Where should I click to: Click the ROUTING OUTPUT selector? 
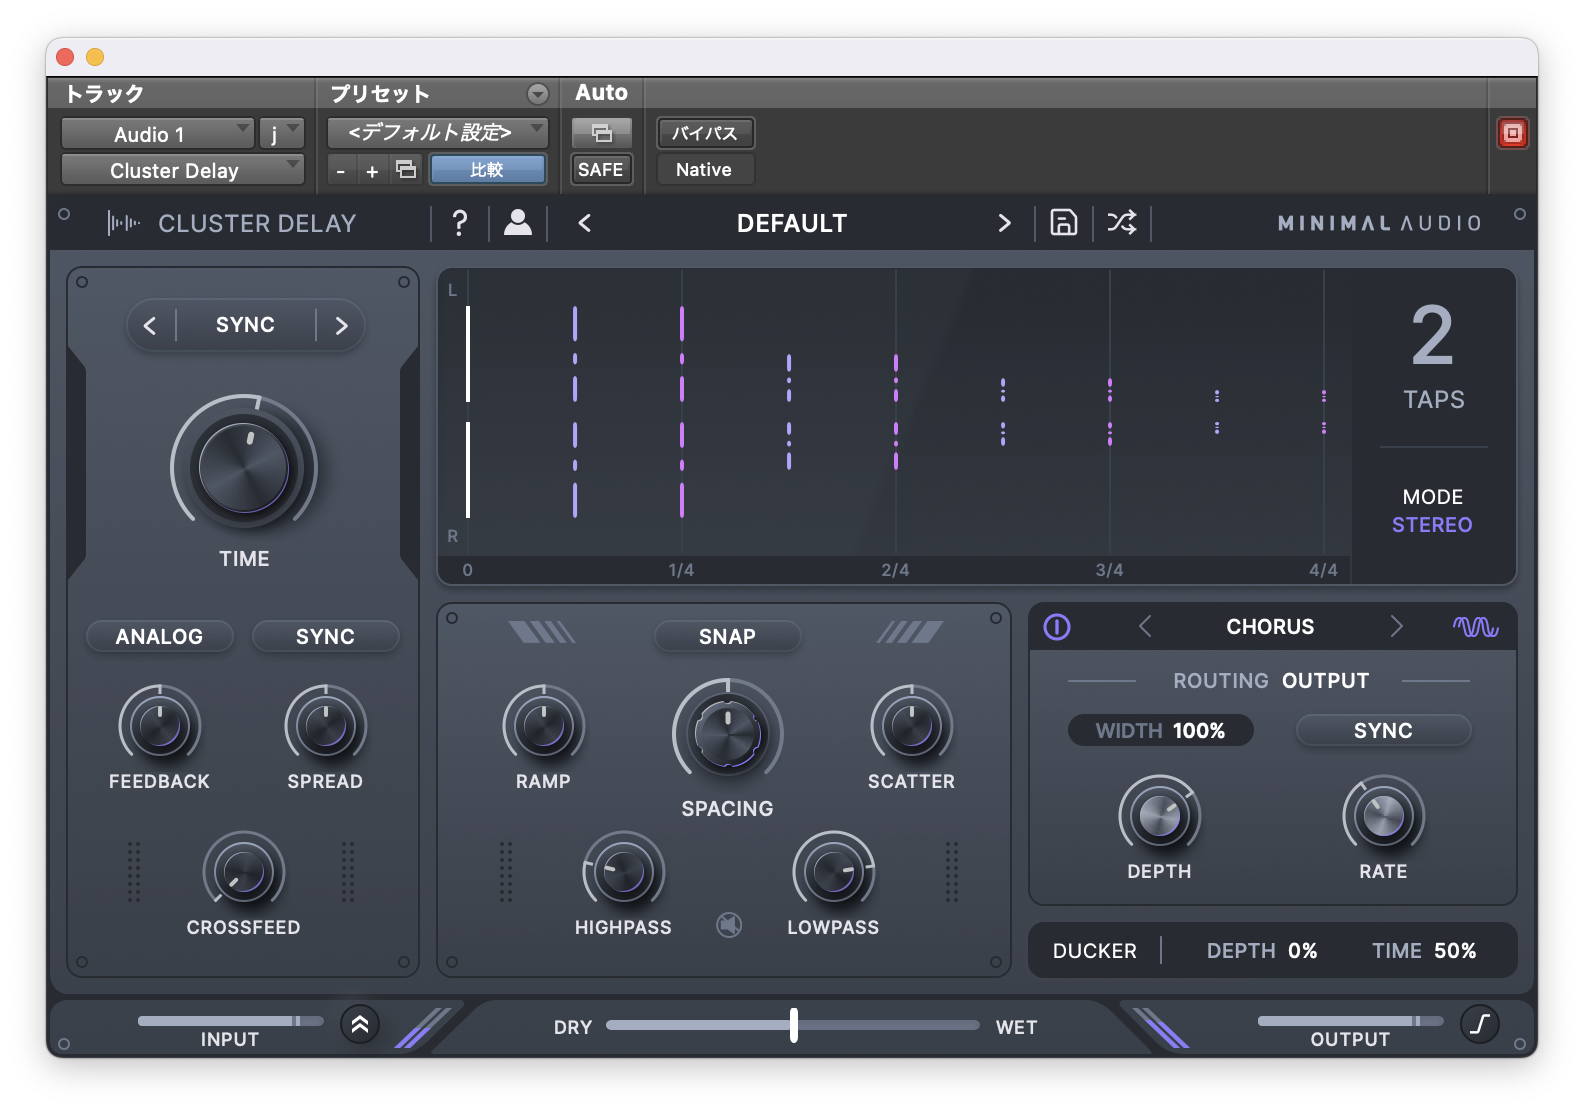1270,681
